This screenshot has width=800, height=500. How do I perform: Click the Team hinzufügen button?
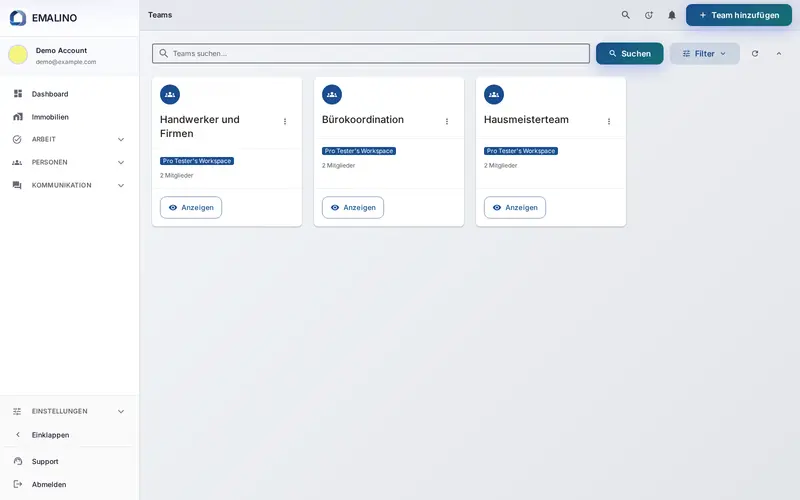click(739, 15)
